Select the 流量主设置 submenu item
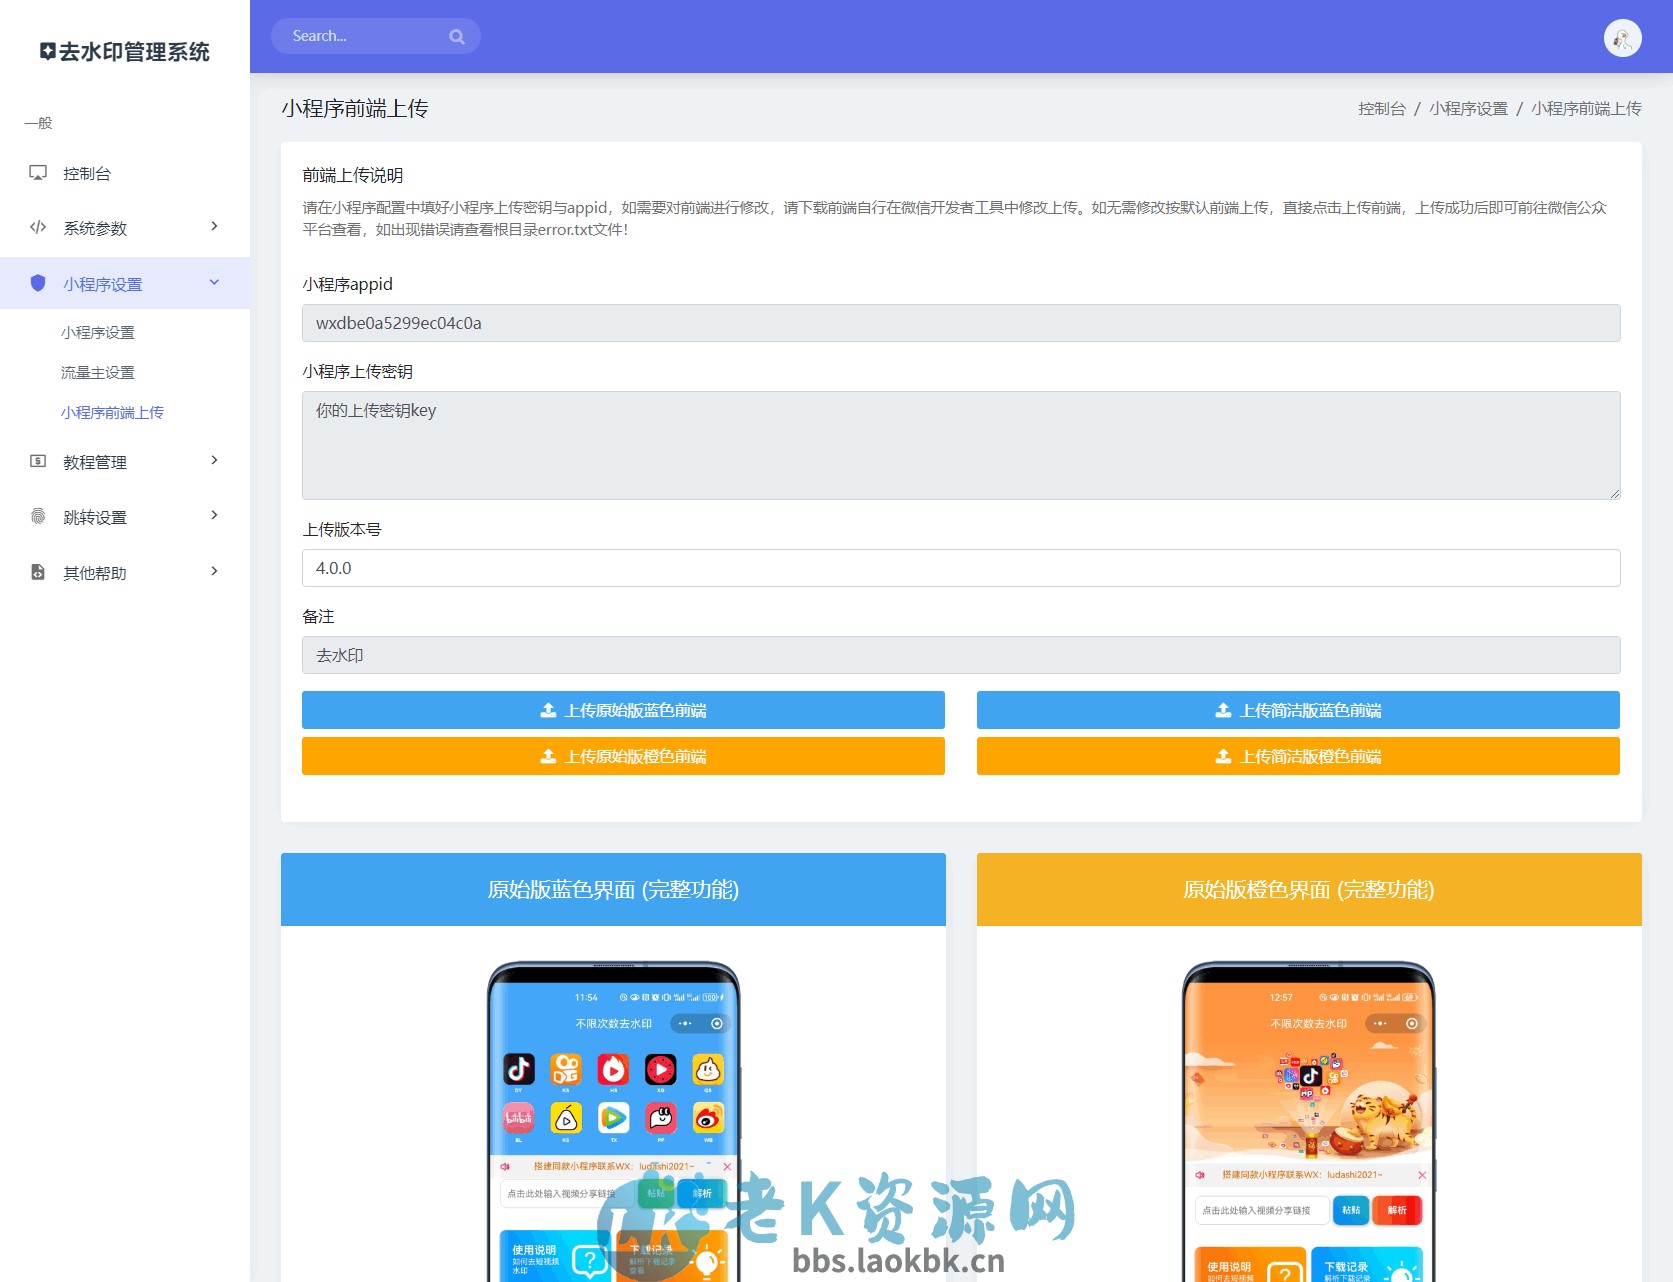The width and height of the screenshot is (1673, 1282). point(99,372)
